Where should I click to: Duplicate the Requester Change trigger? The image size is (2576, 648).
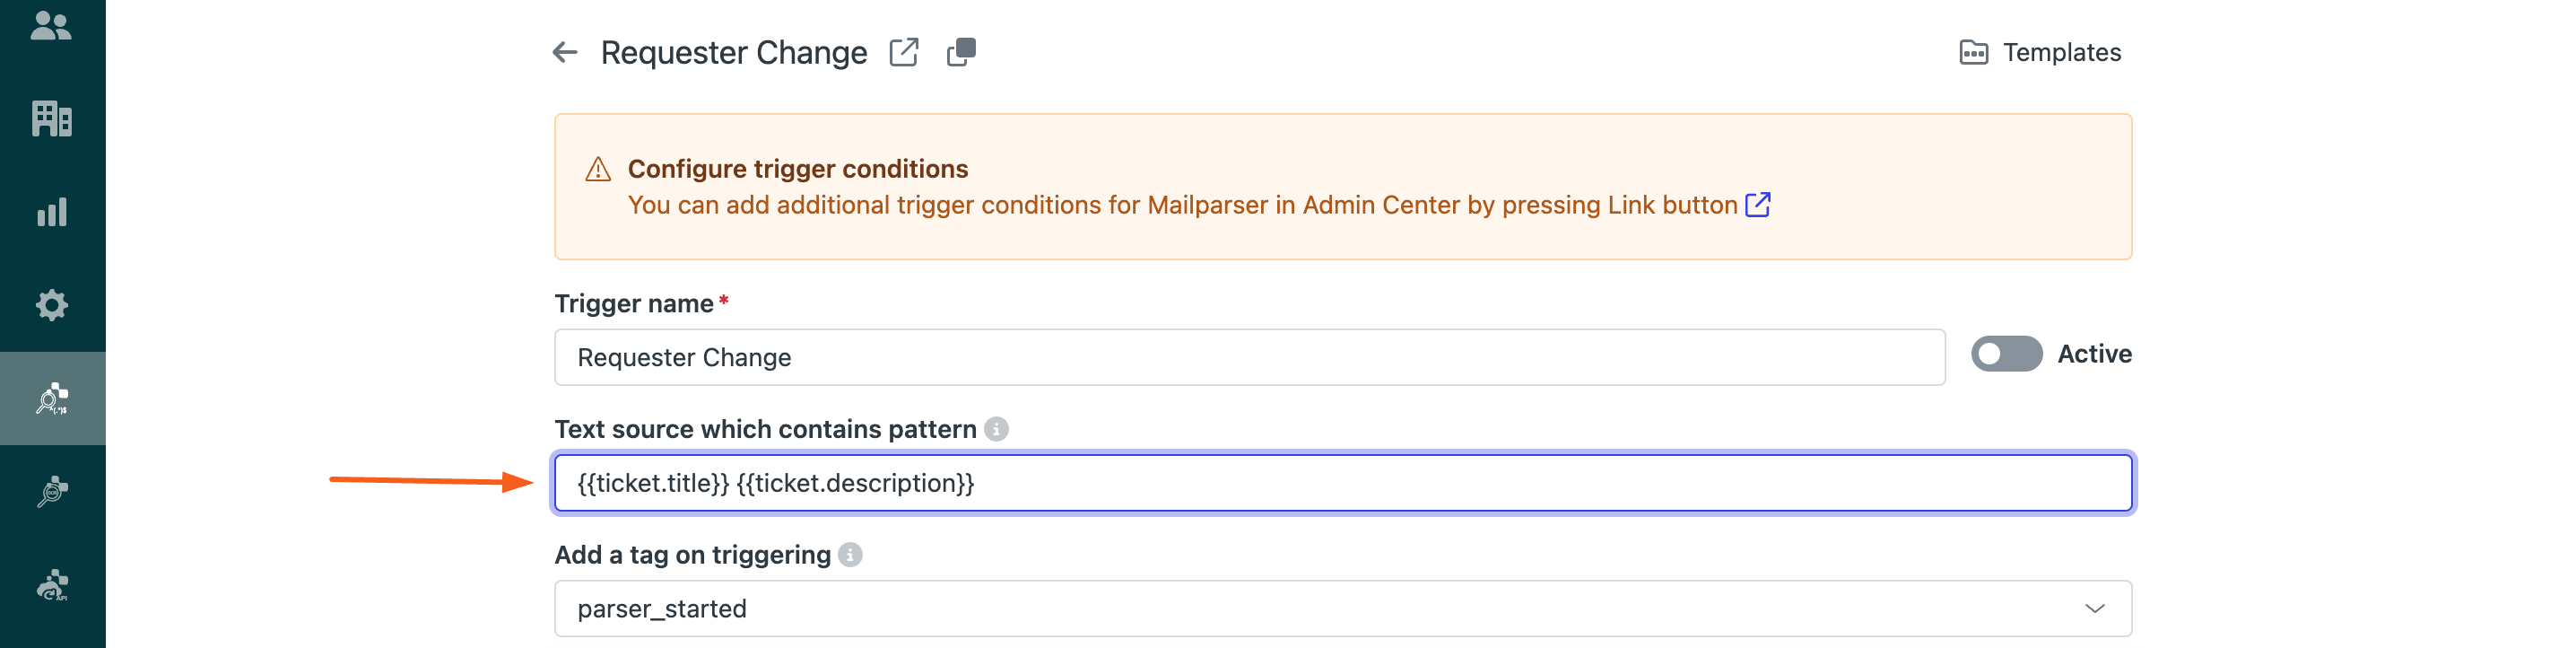(x=961, y=52)
